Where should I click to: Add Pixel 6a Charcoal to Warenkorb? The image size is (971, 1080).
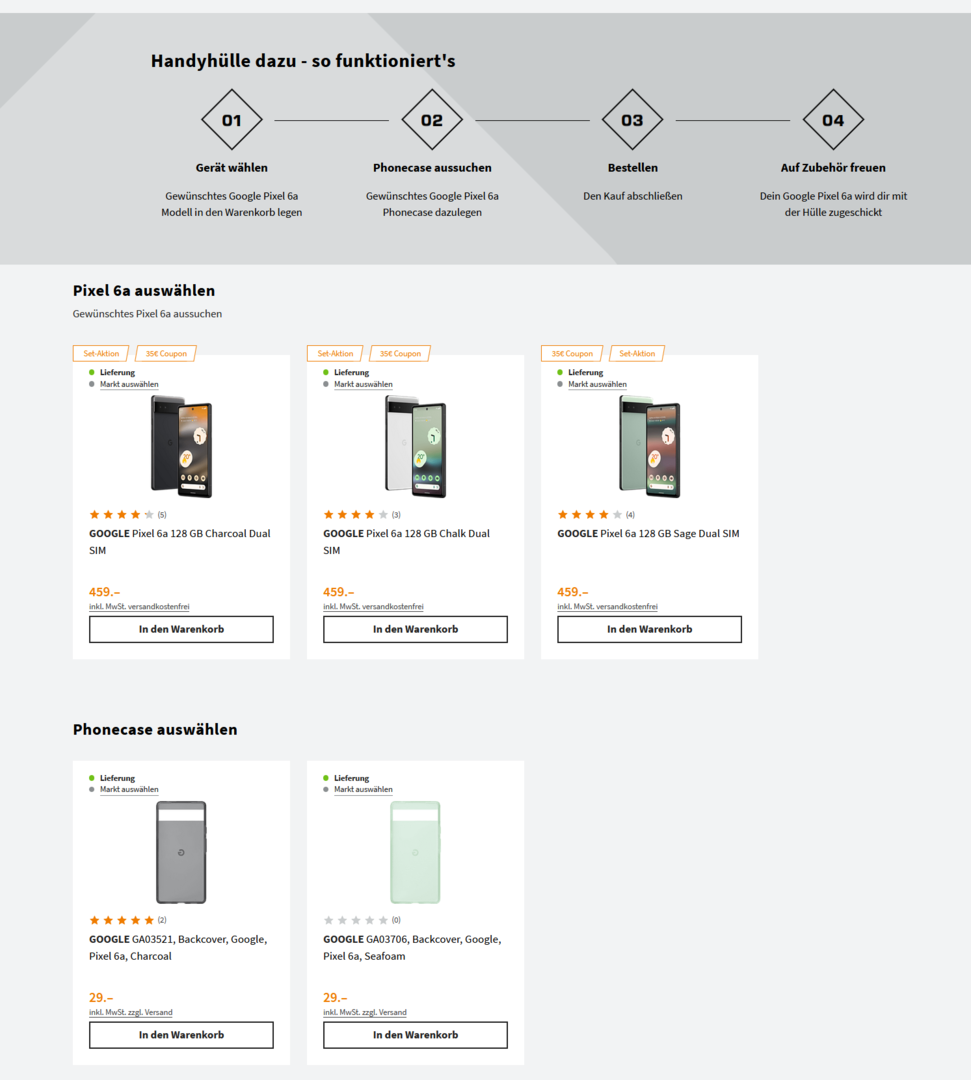pyautogui.click(x=181, y=629)
